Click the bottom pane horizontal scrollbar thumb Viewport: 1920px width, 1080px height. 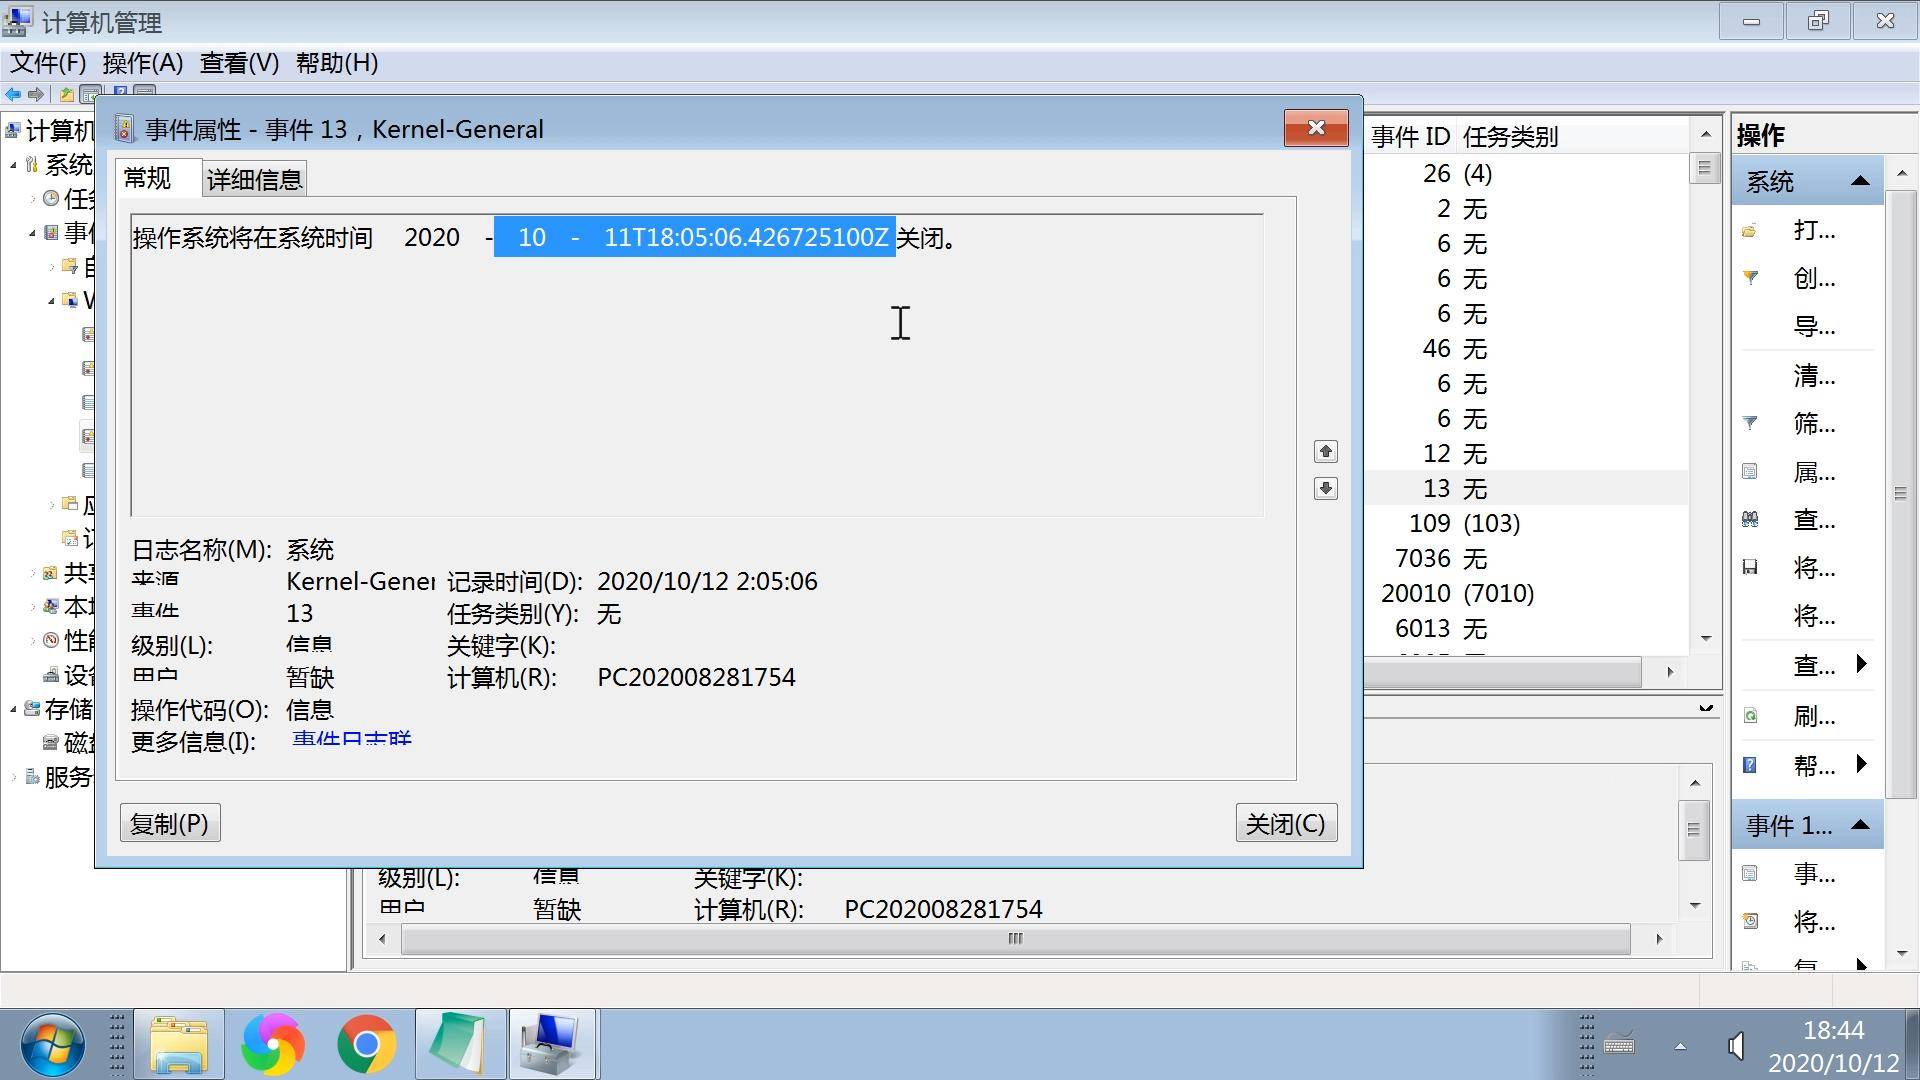tap(1015, 939)
